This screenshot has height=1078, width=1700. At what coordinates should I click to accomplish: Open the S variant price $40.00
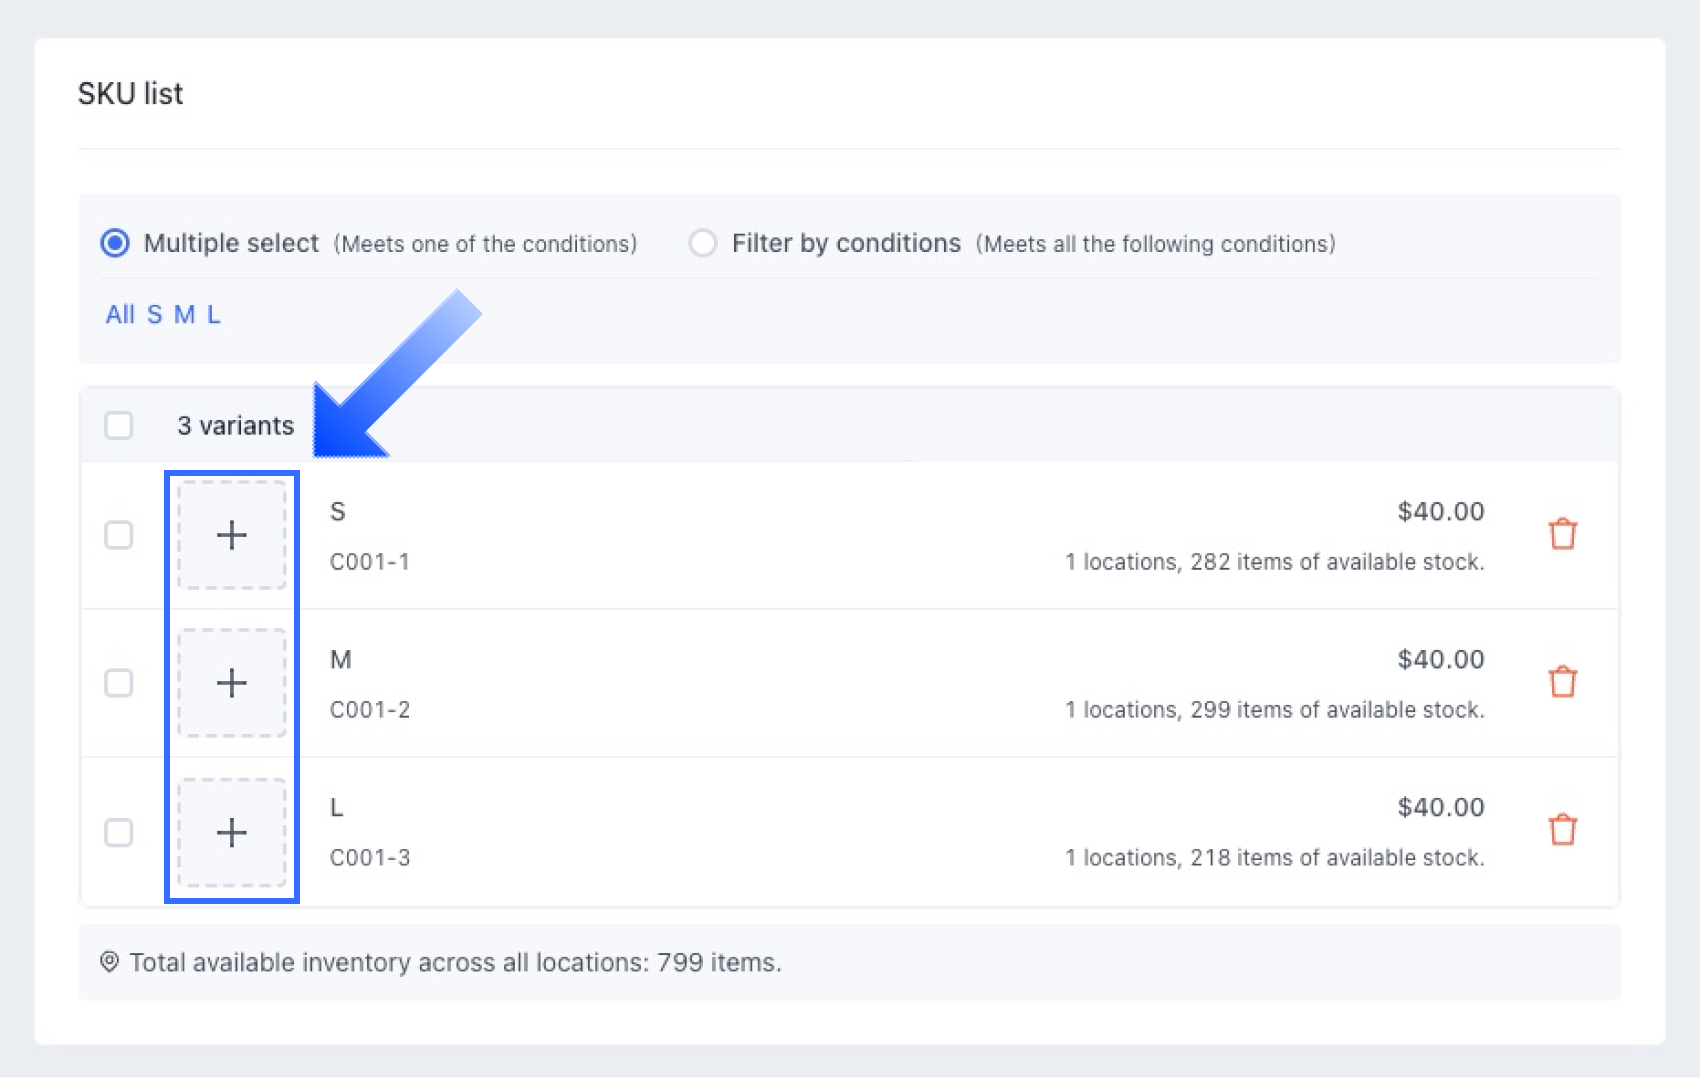1441,512
